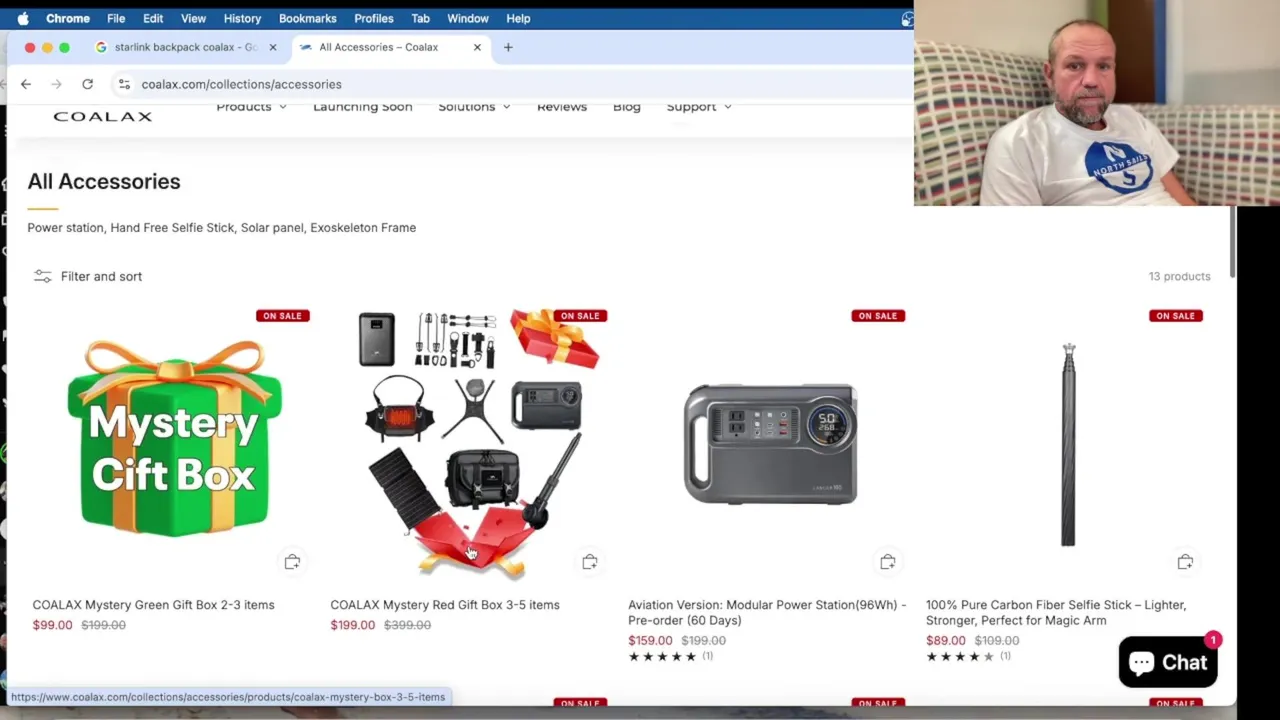Image resolution: width=1280 pixels, height=720 pixels.
Task: Quick add Mystery Green Gift Box to cart
Action: [x=292, y=562]
